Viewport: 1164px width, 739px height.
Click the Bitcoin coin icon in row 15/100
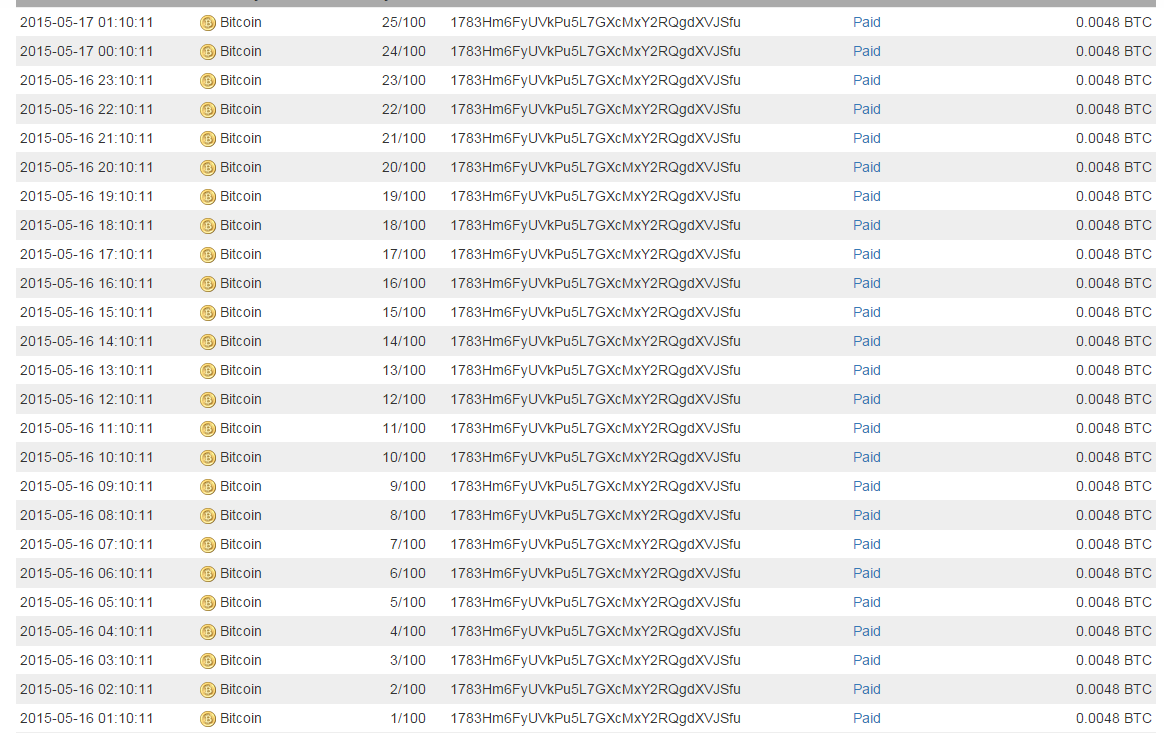208,313
